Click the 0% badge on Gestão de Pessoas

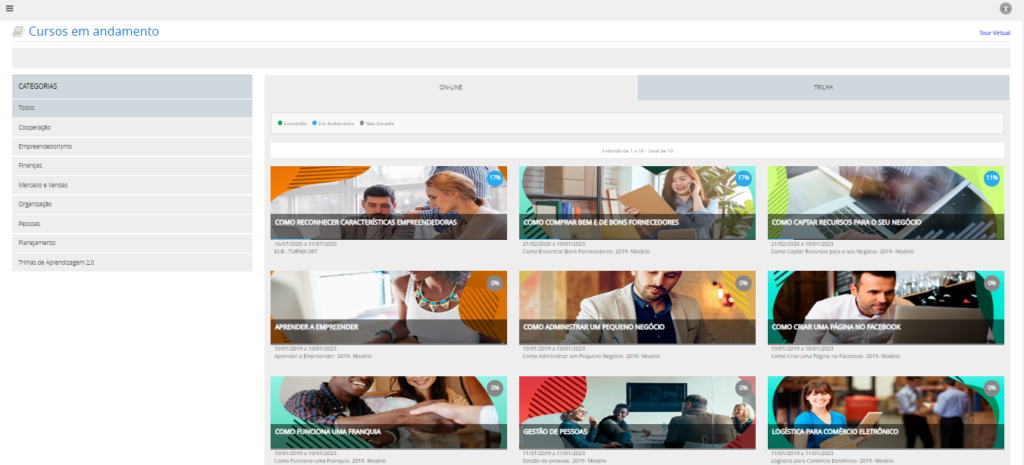743,388
